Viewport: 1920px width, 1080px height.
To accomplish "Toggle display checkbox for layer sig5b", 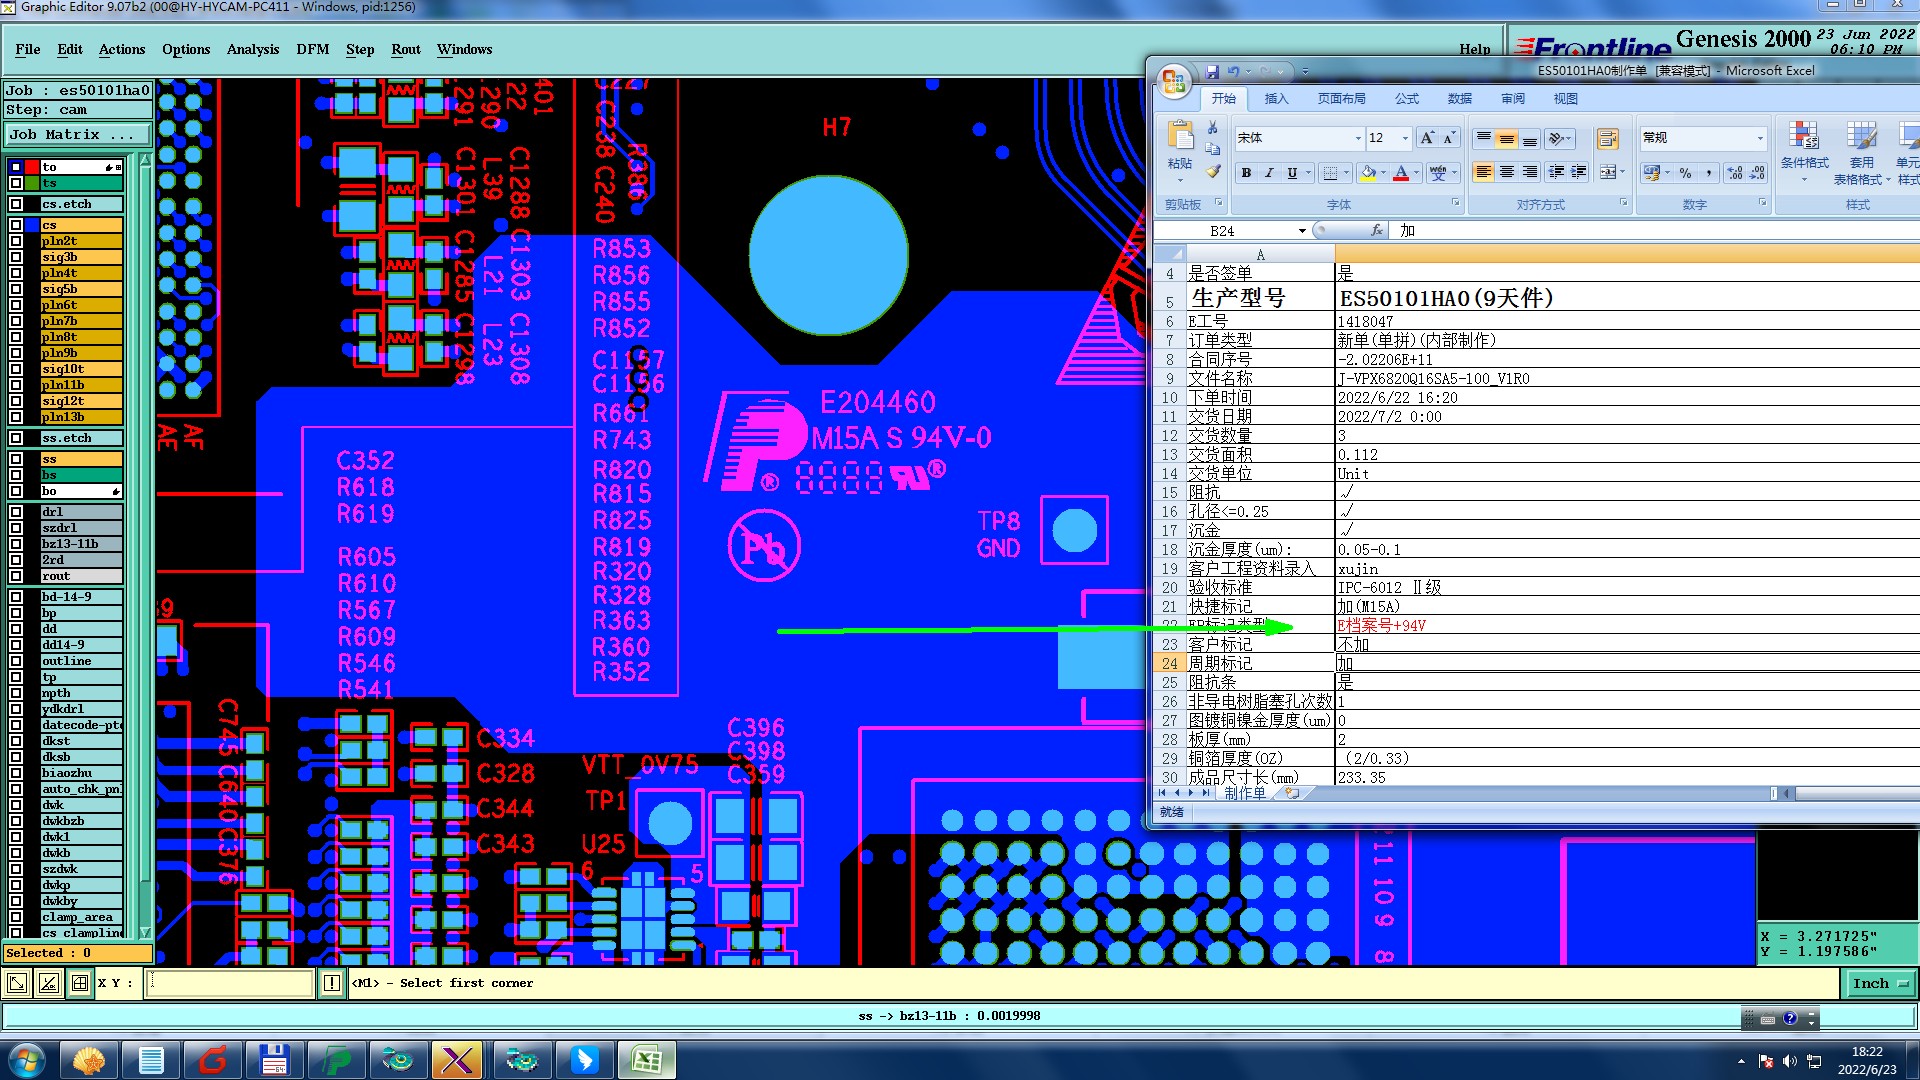I will (x=16, y=289).
